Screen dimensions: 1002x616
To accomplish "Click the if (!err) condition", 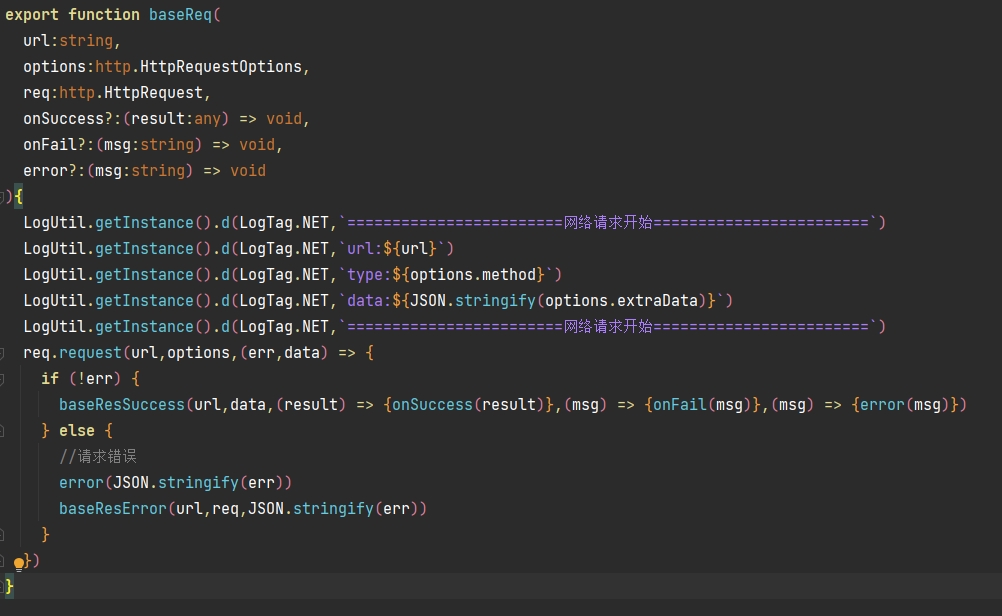I will (x=81, y=379).
